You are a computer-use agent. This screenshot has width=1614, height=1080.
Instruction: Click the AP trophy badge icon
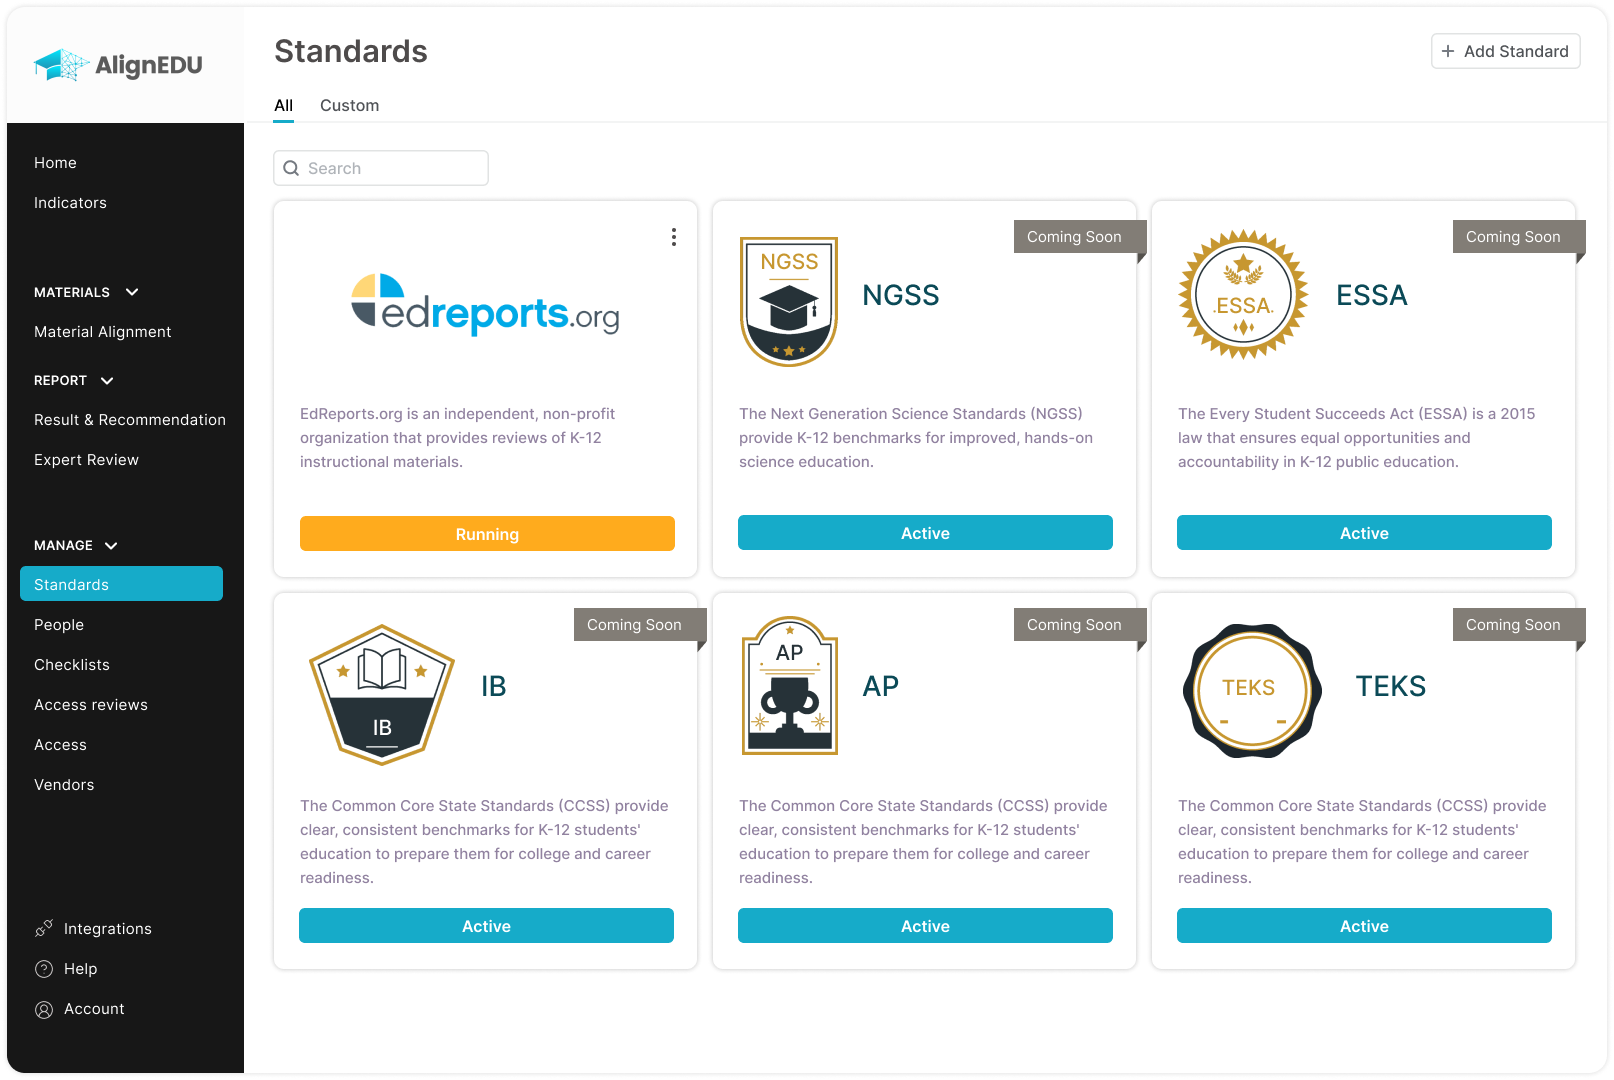tap(789, 686)
